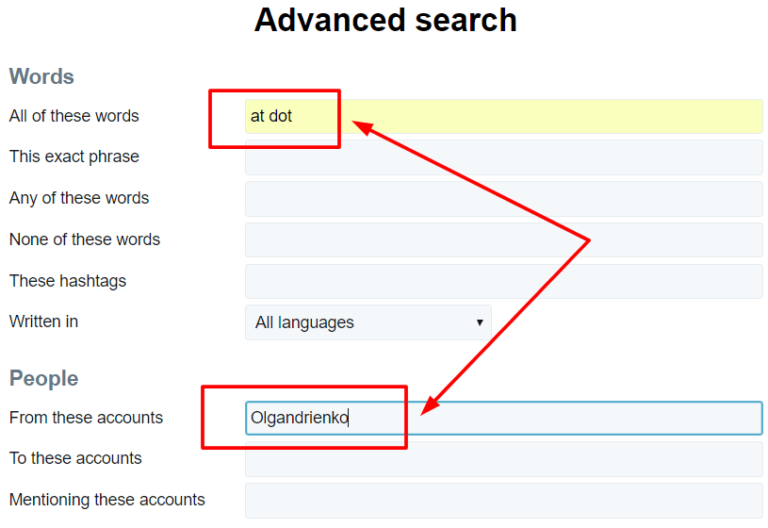Image resolution: width=768 pixels, height=528 pixels.
Task: Click into the 'None of these words' field
Action: (x=504, y=240)
